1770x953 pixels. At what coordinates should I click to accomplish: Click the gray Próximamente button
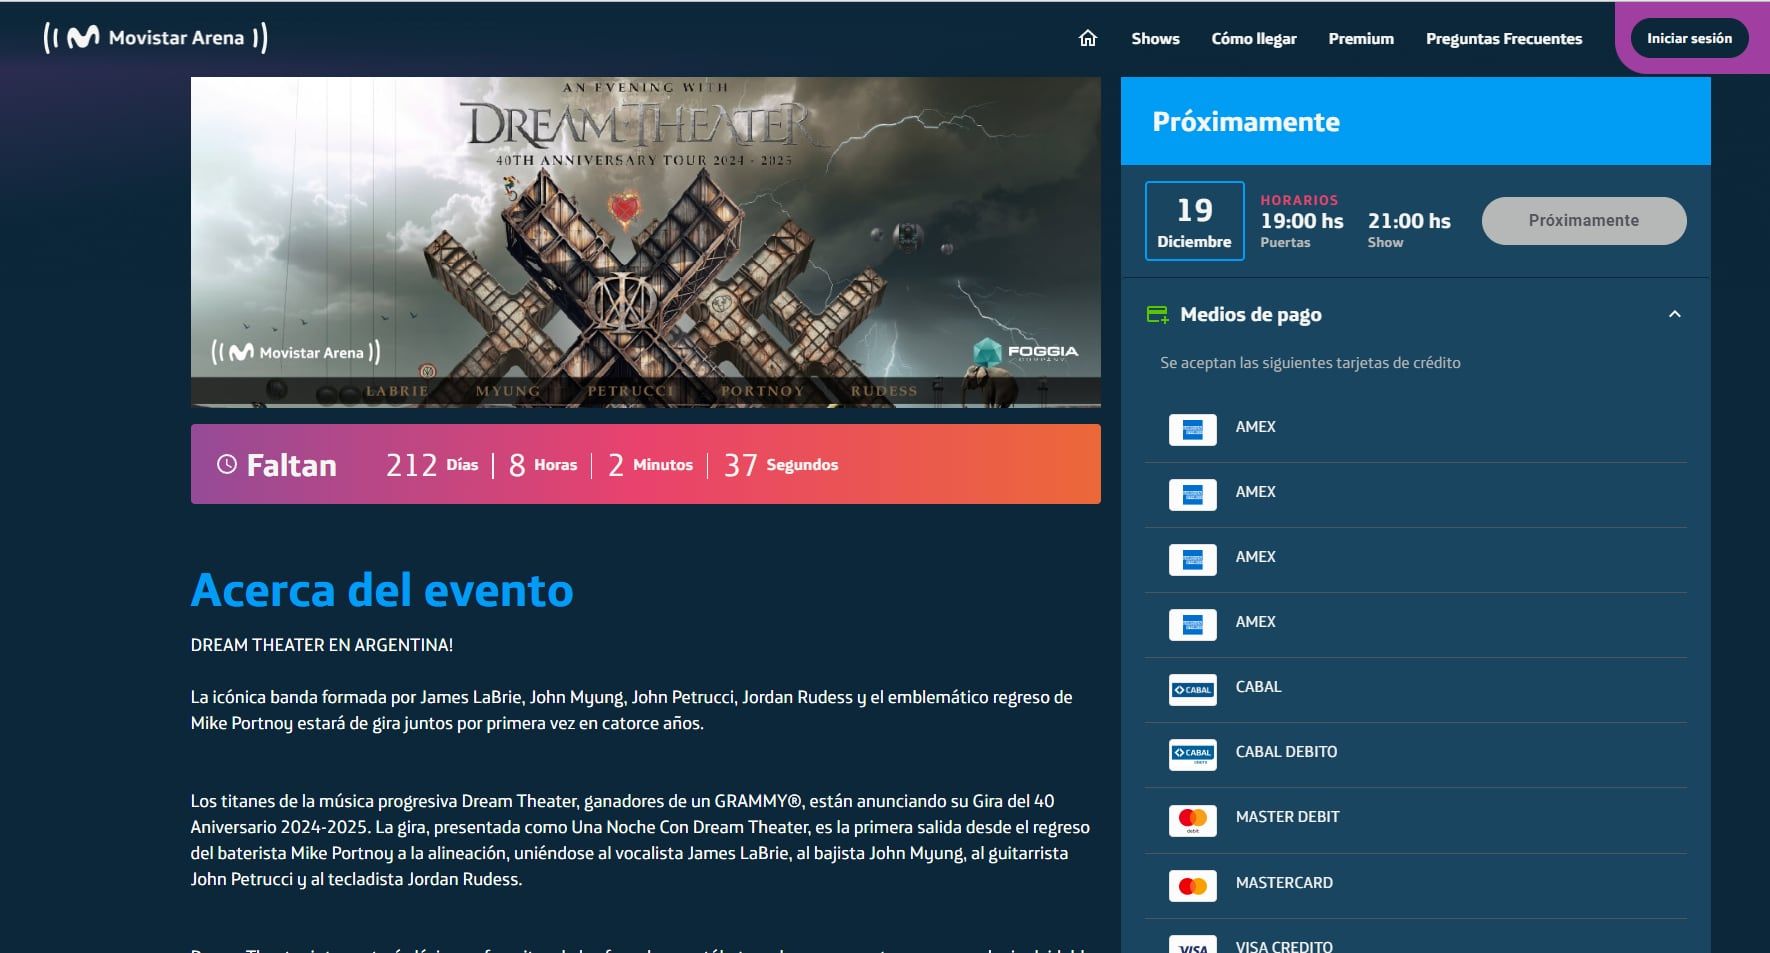(1583, 221)
